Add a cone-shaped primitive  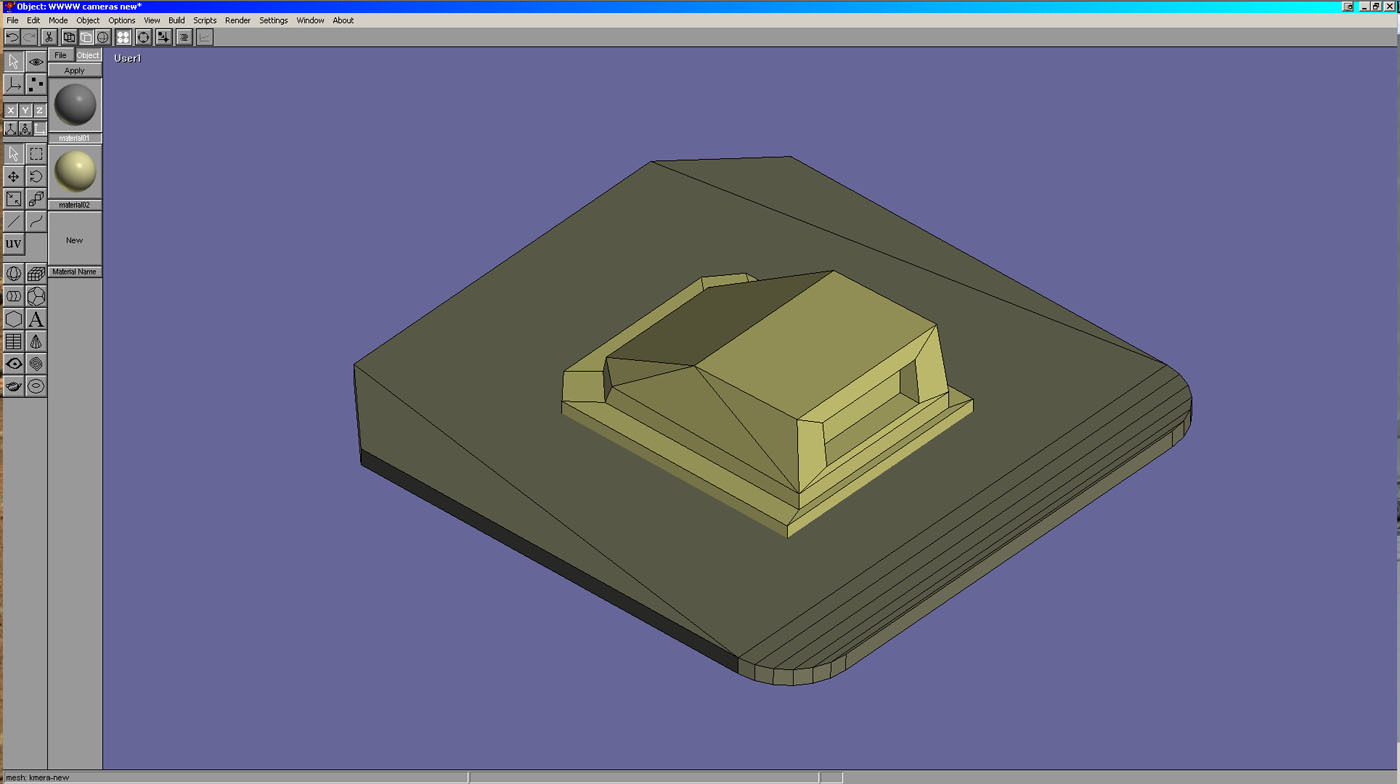(36, 342)
